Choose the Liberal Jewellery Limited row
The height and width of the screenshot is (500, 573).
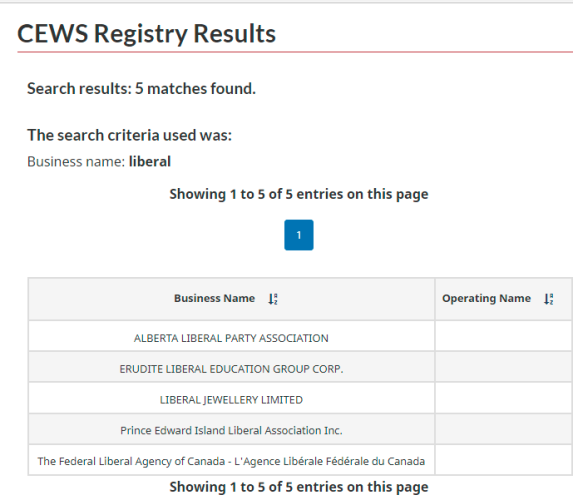pyautogui.click(x=231, y=400)
